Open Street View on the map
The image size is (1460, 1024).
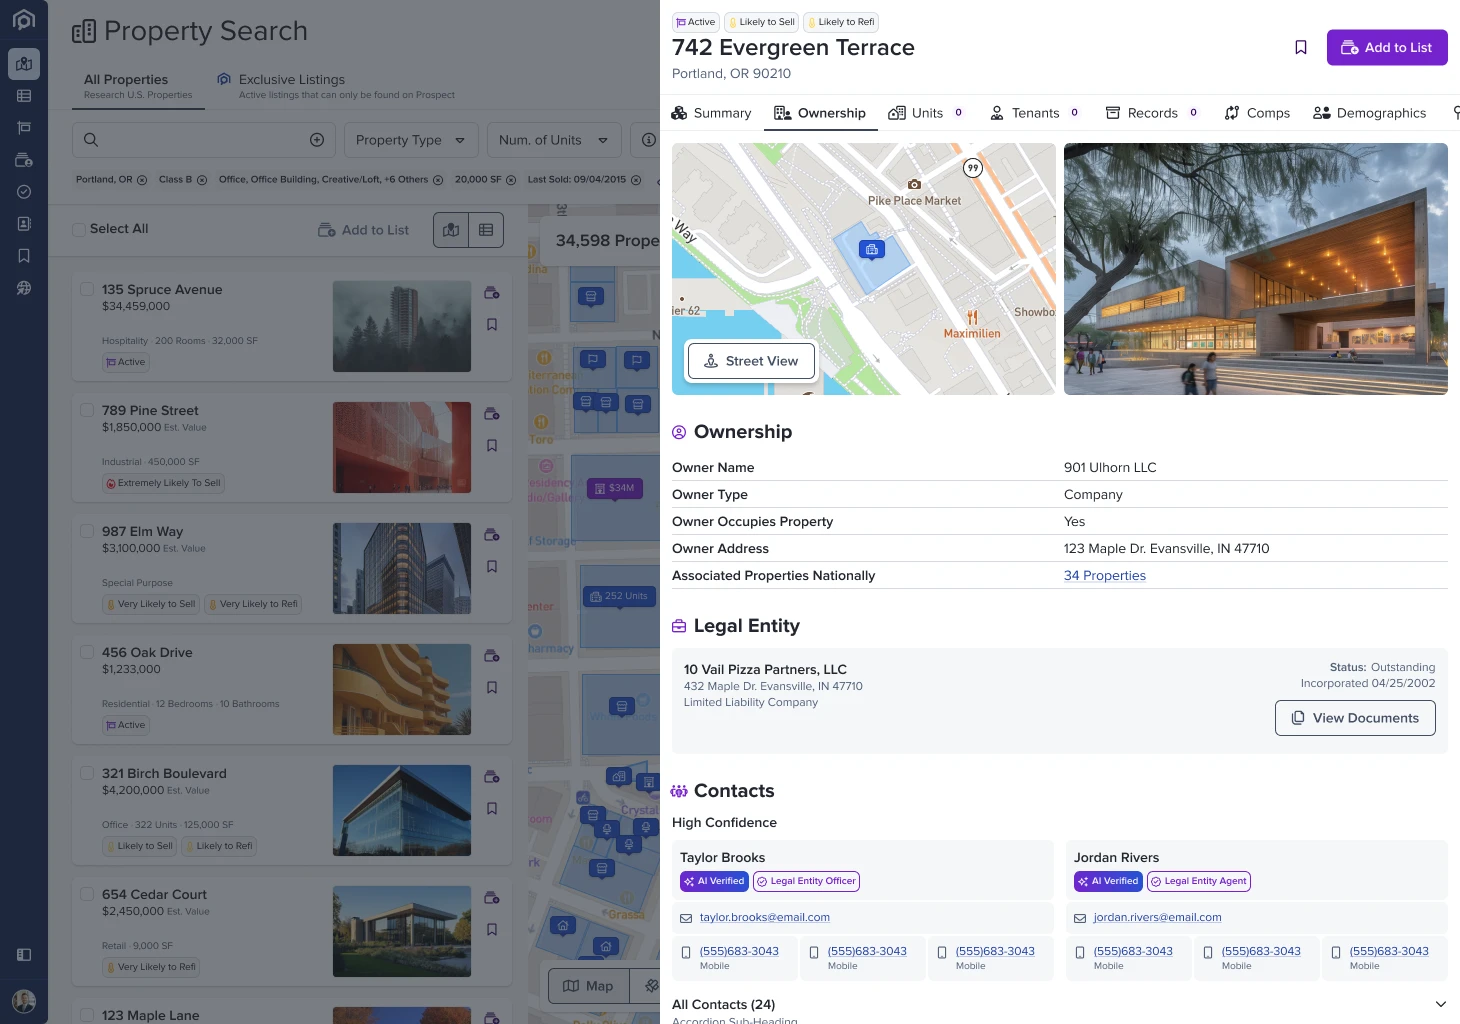(x=751, y=361)
